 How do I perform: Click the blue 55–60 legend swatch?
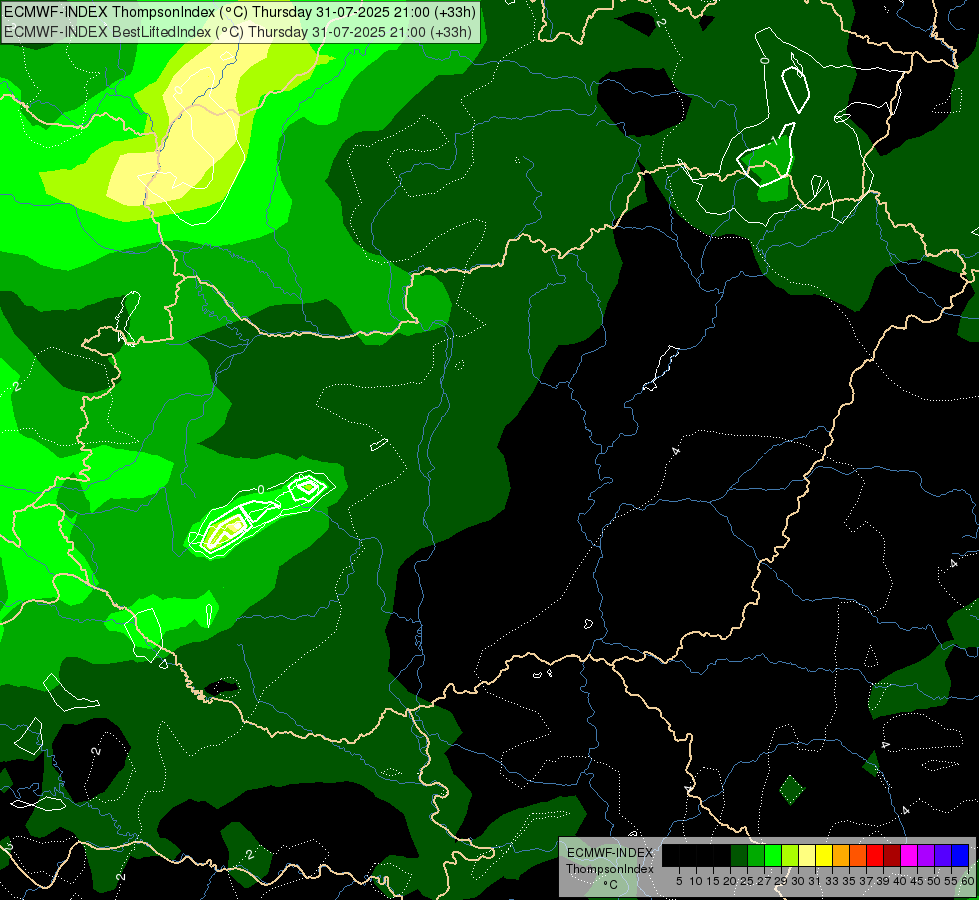[x=960, y=855]
